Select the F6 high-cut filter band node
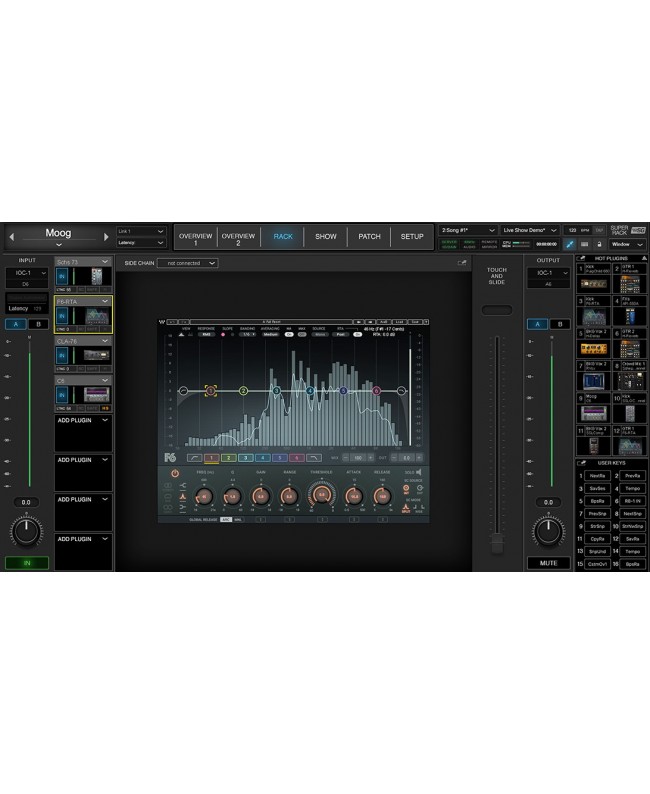The height and width of the screenshot is (794, 650). point(401,390)
